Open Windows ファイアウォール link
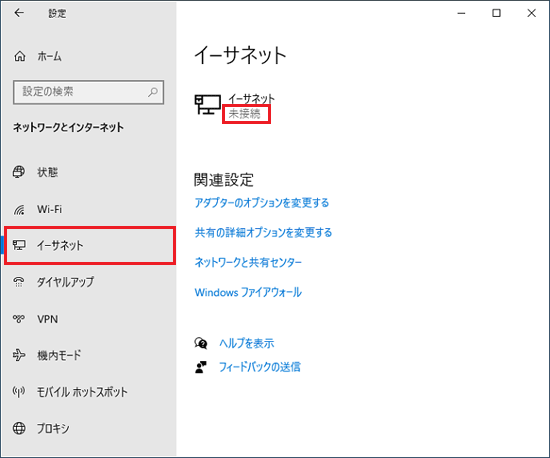550x458 pixels. (248, 292)
